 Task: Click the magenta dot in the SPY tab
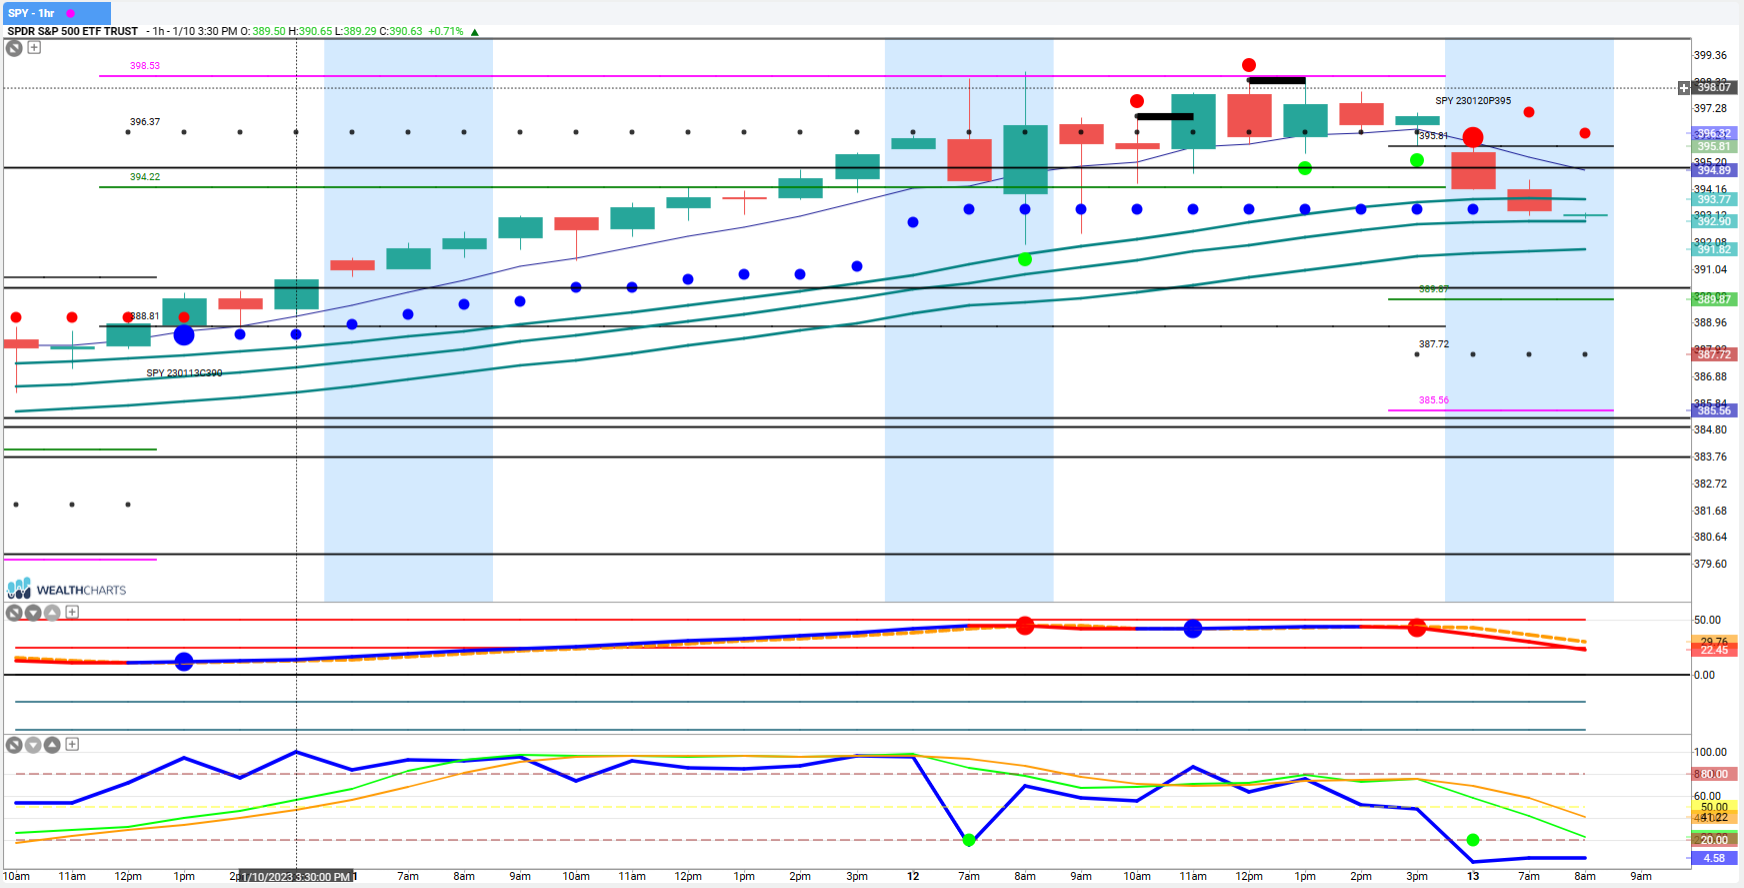(70, 13)
